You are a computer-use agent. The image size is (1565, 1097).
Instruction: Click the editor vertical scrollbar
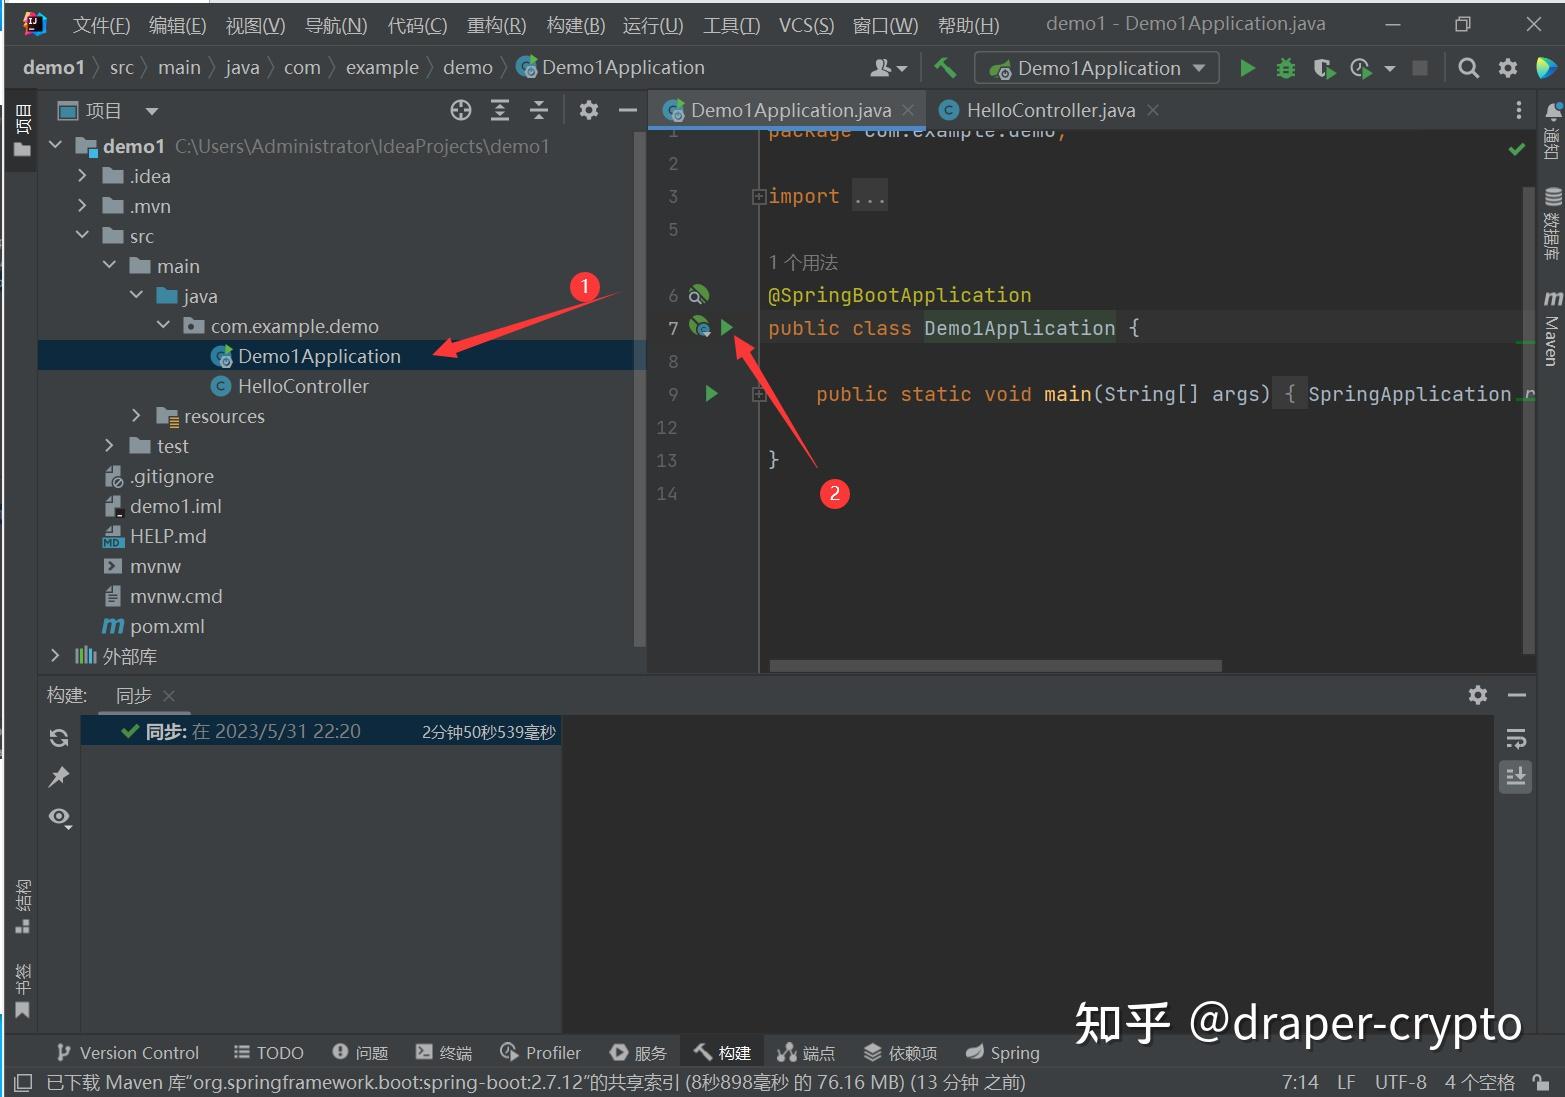[1528, 420]
